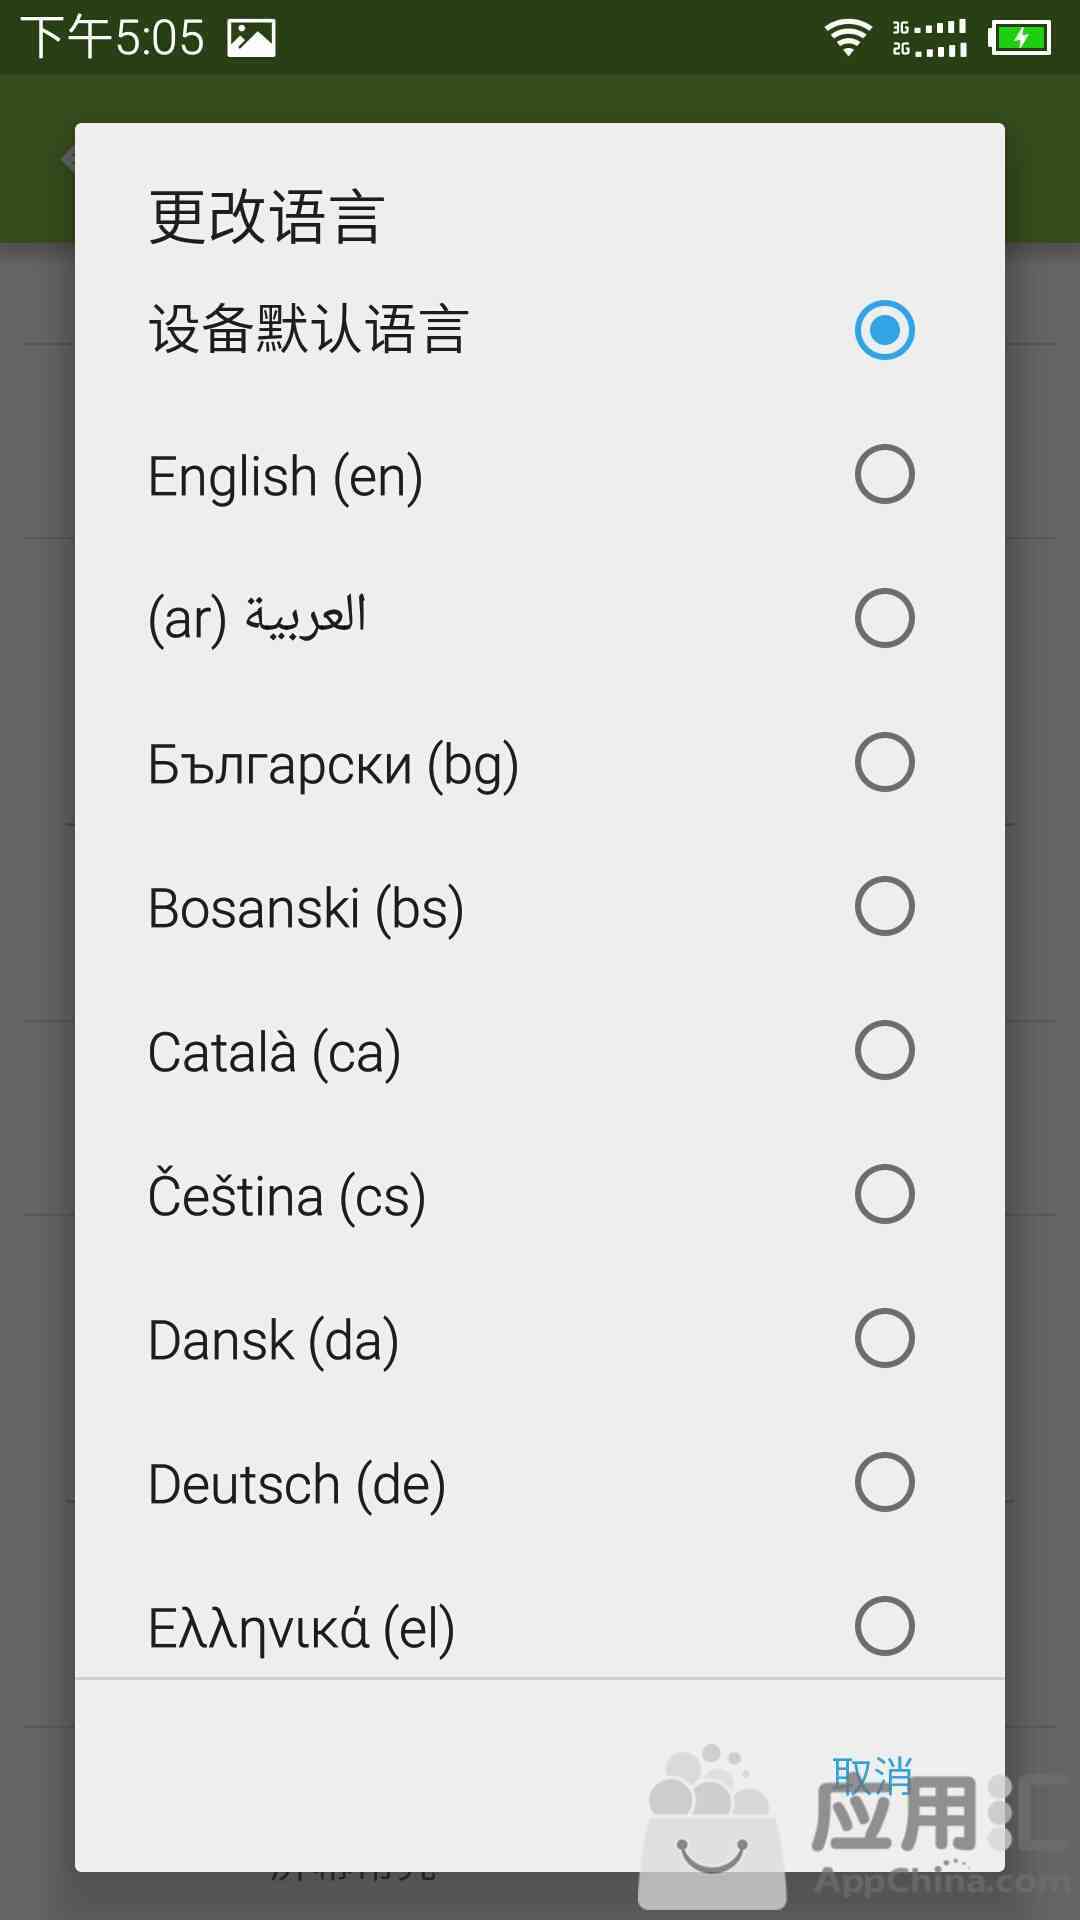Pick the Dansk (da) radio button
Image resolution: width=1080 pixels, height=1920 pixels.
[x=884, y=1338]
